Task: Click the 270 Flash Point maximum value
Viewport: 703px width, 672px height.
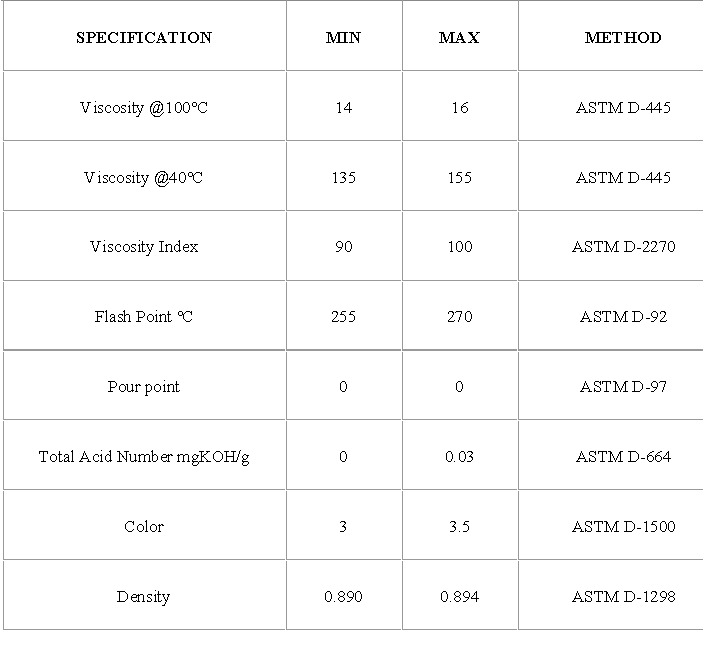Action: [459, 317]
